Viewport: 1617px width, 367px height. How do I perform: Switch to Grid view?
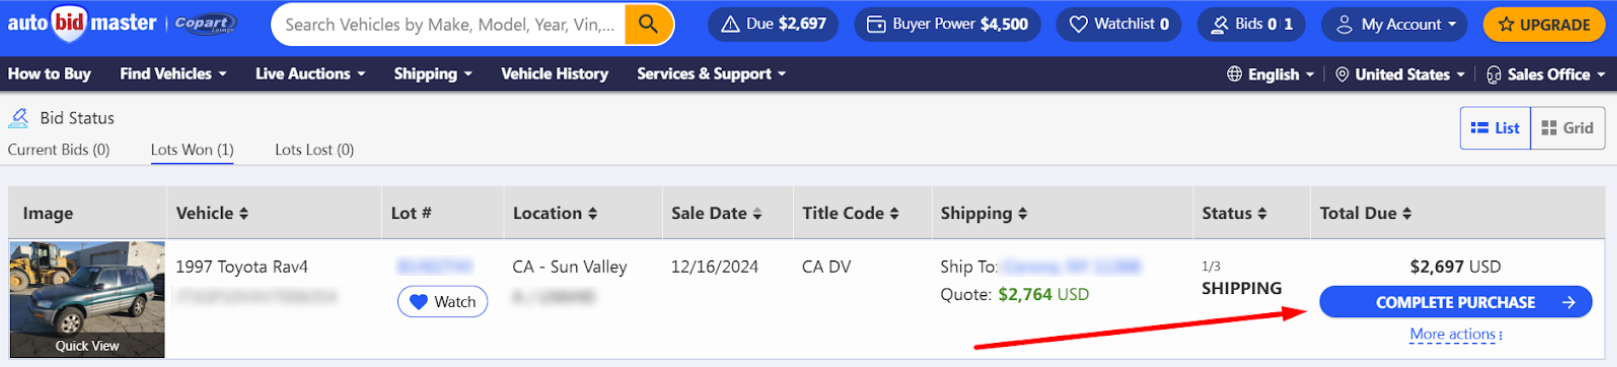(1567, 128)
